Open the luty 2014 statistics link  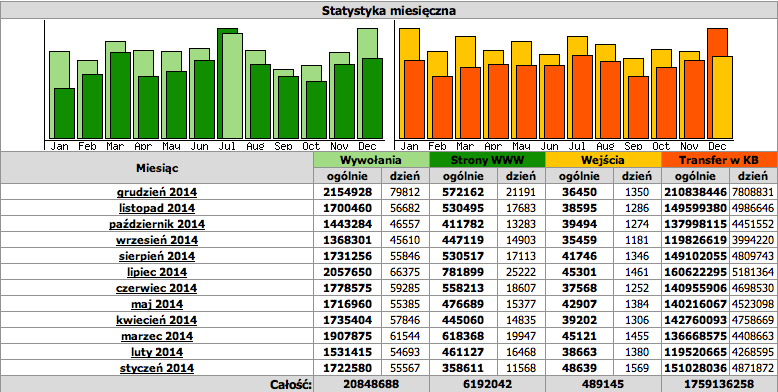pos(157,352)
